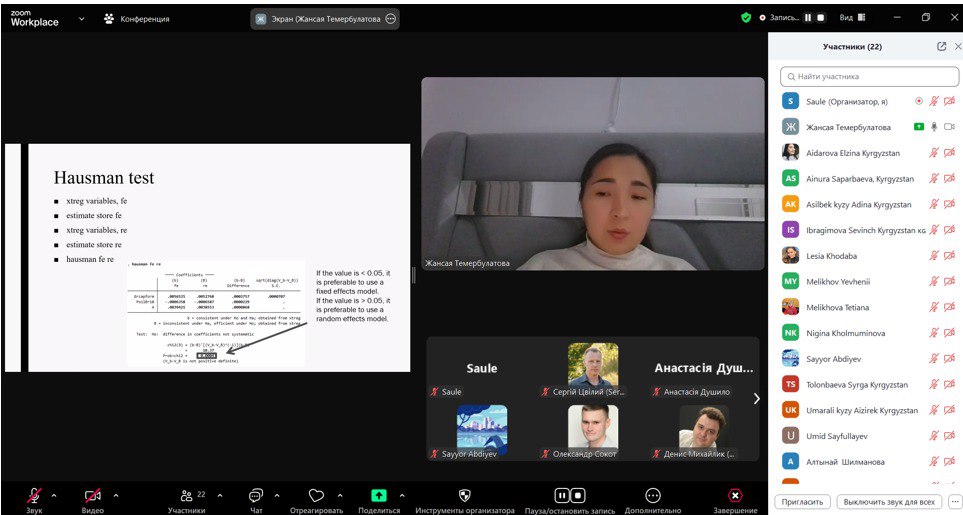Click the green Поделиться share screen icon
Screen dimensions: 963x515
[x=379, y=495]
